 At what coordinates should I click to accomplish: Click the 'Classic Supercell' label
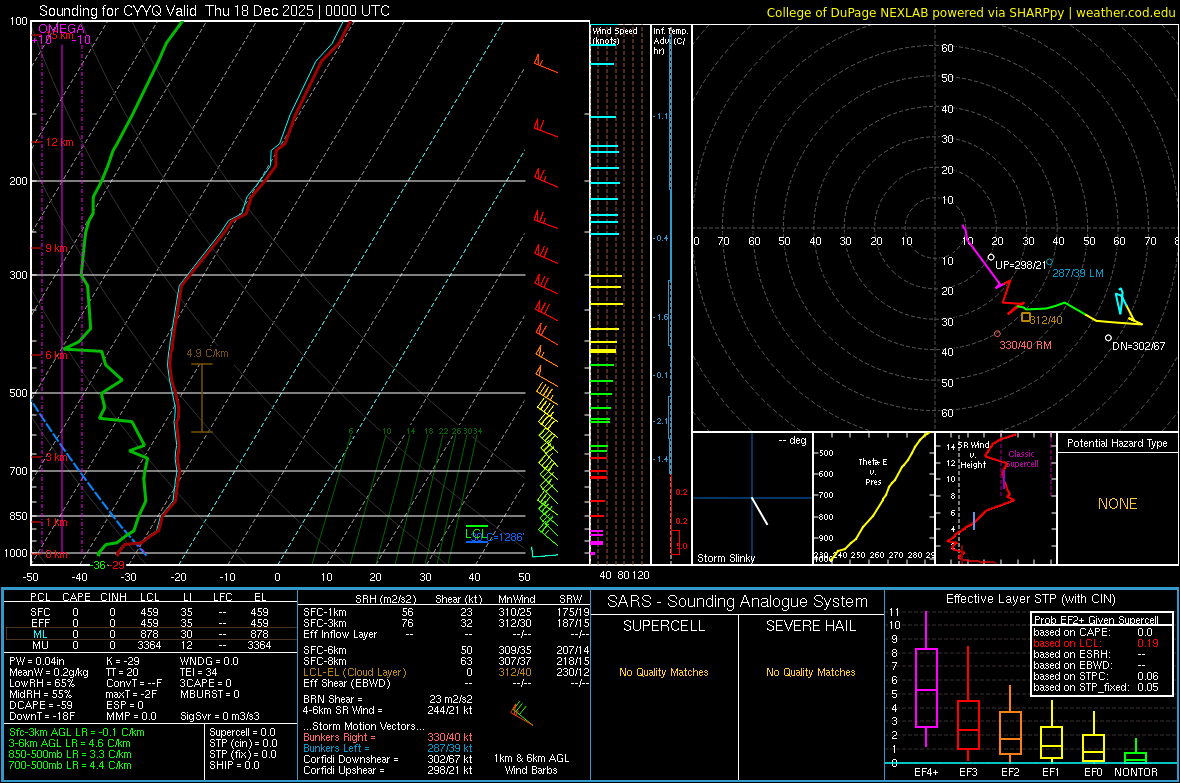click(1021, 459)
